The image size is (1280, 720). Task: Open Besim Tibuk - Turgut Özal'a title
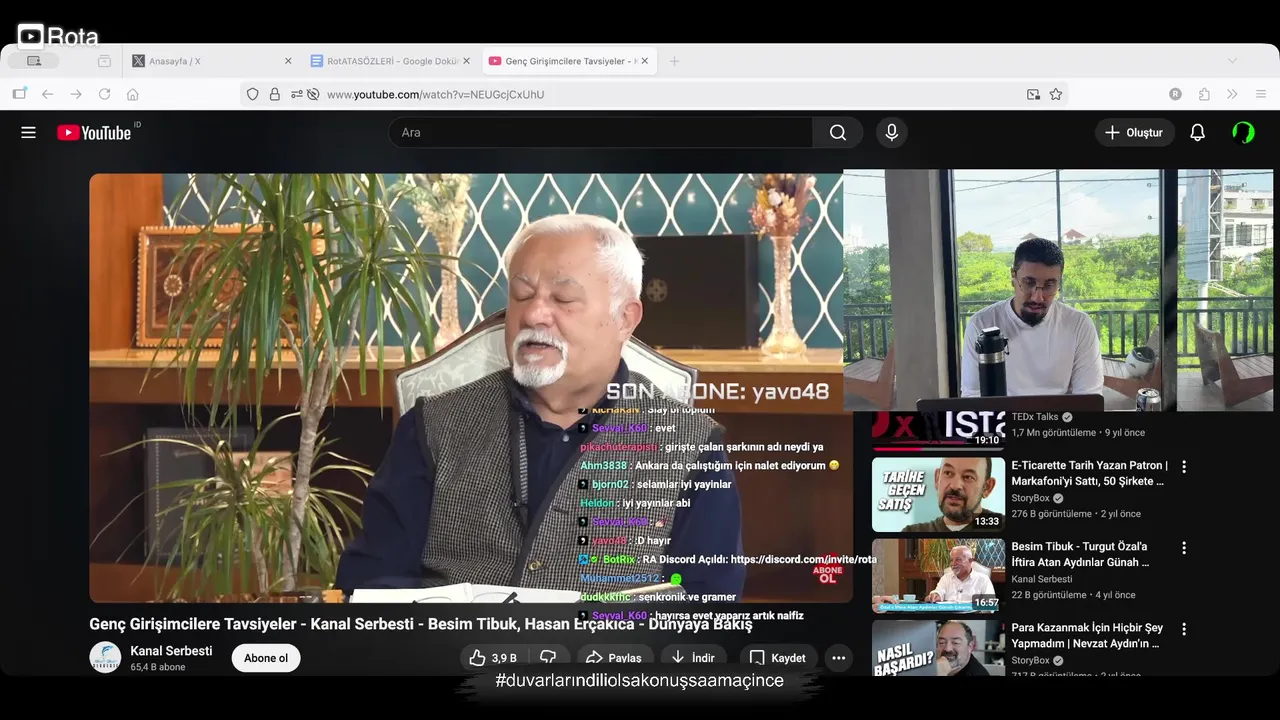1080,554
